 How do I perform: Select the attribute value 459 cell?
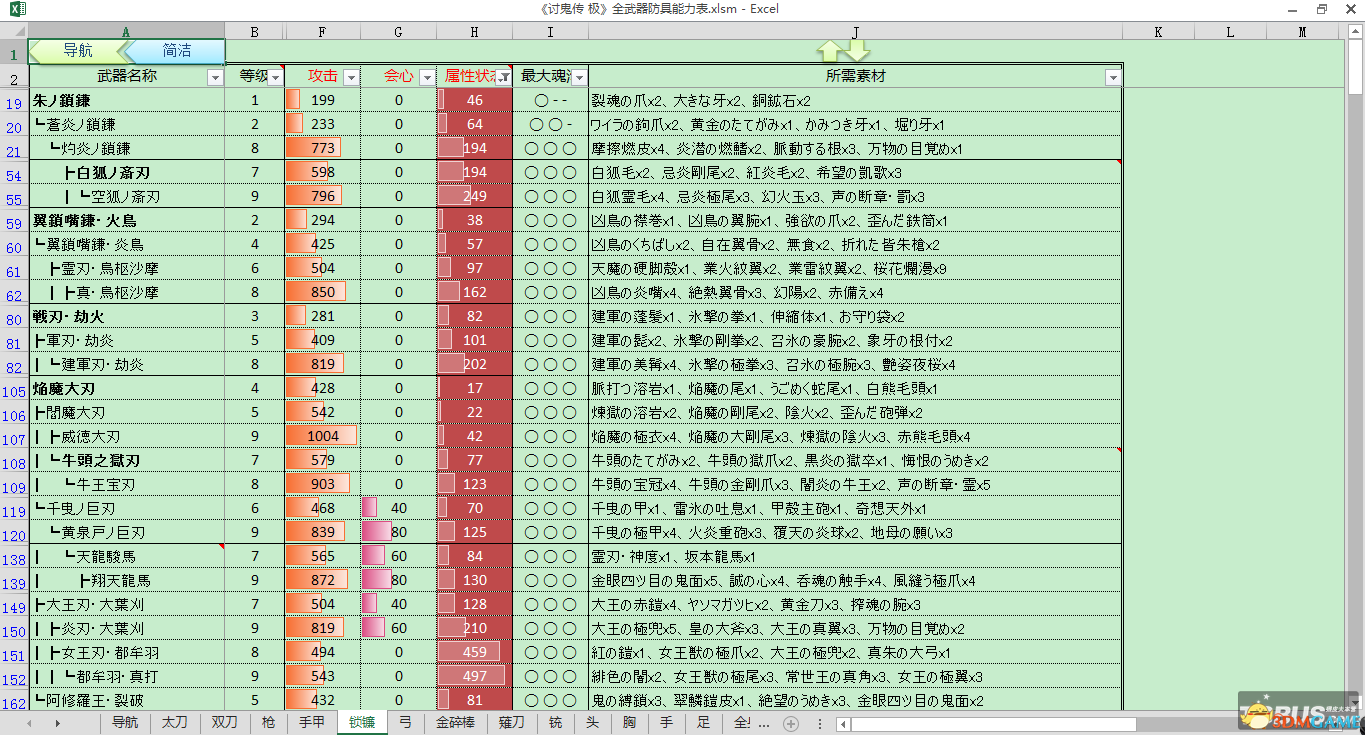pyautogui.click(x=474, y=652)
